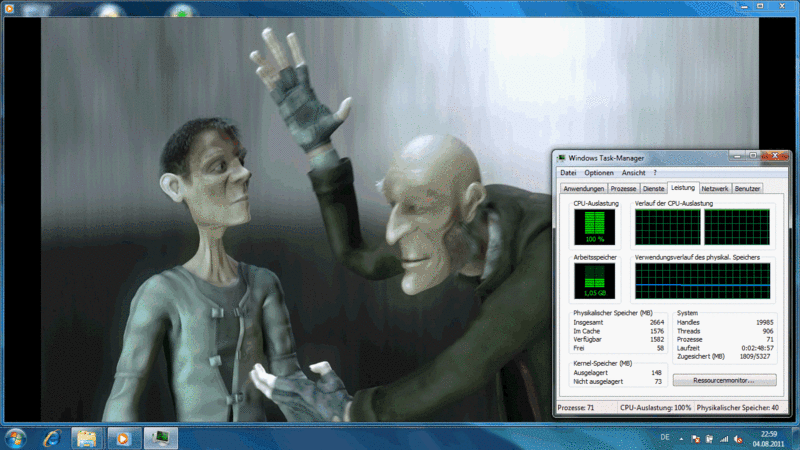800x450 pixels.
Task: Open the DE language indicator
Action: point(665,437)
